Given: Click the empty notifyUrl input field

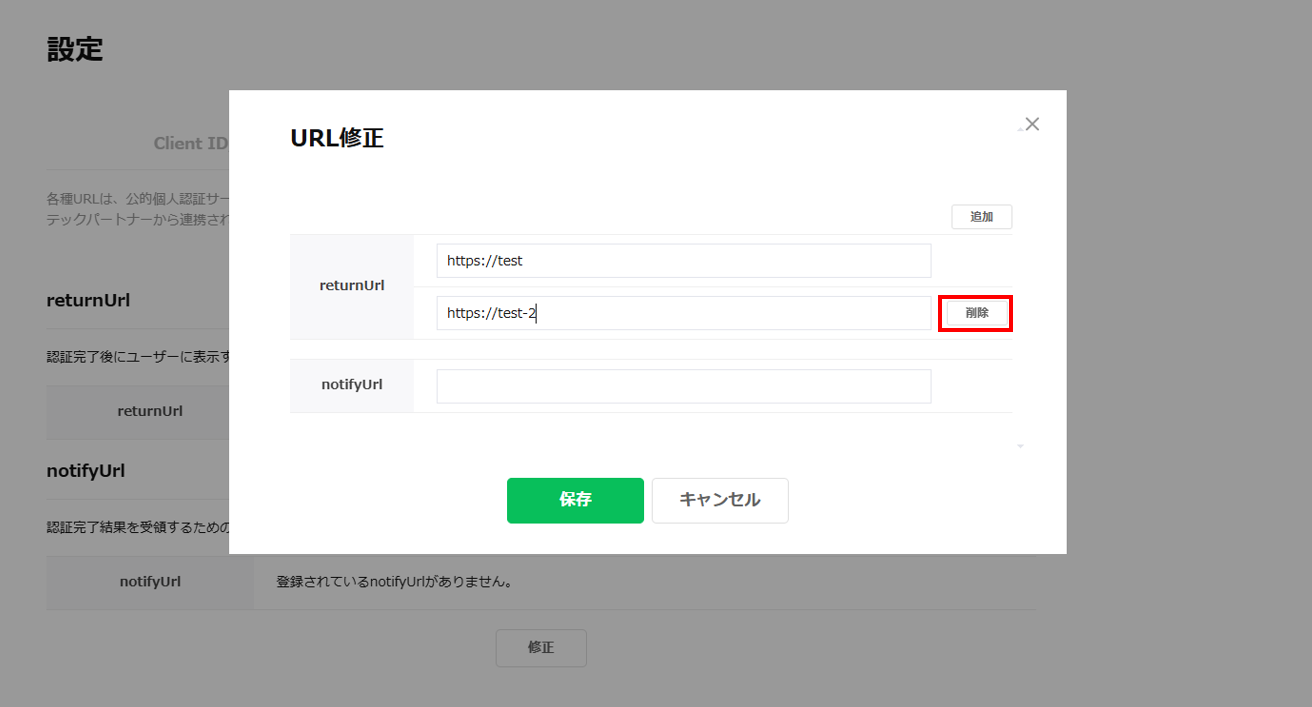Looking at the screenshot, I should (683, 386).
